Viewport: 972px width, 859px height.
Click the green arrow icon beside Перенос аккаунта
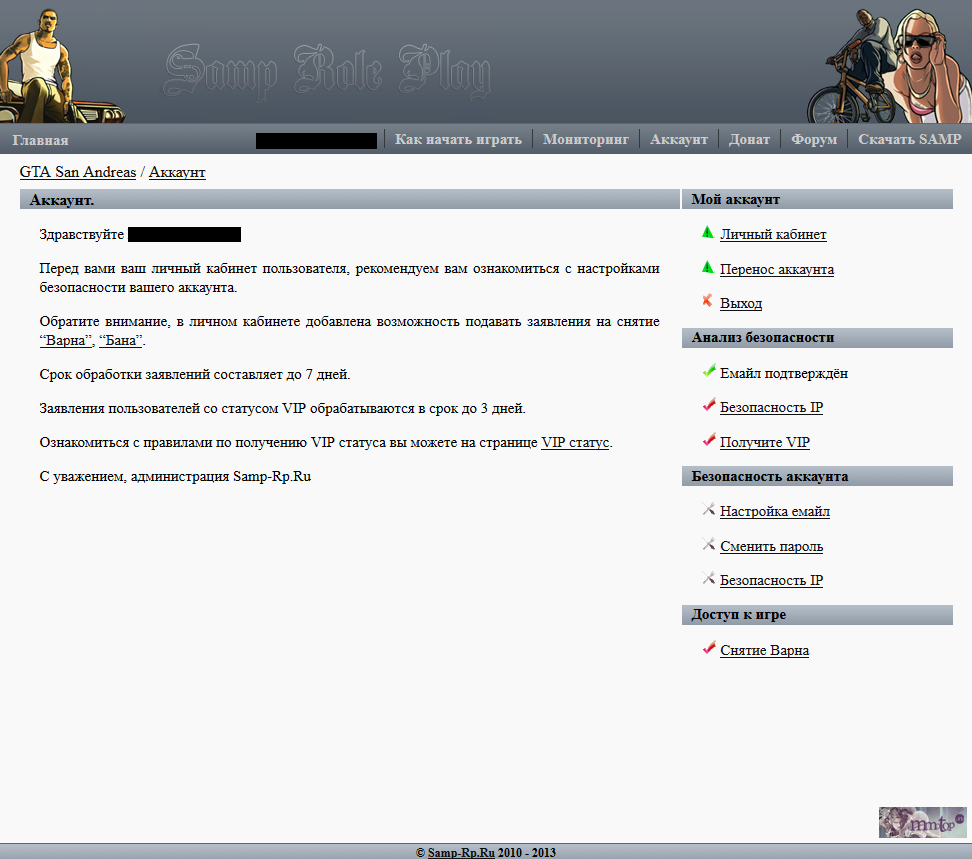708,268
